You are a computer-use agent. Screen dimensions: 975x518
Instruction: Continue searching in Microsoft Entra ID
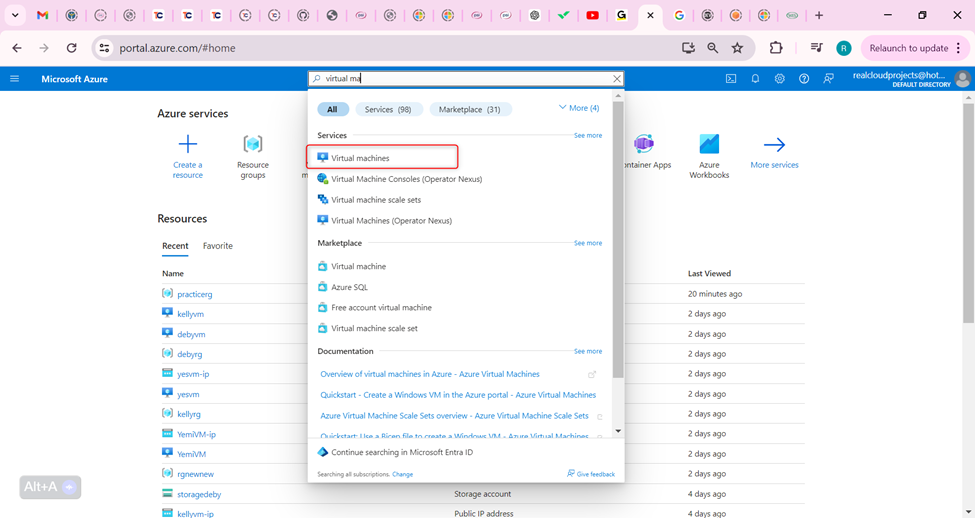395,452
